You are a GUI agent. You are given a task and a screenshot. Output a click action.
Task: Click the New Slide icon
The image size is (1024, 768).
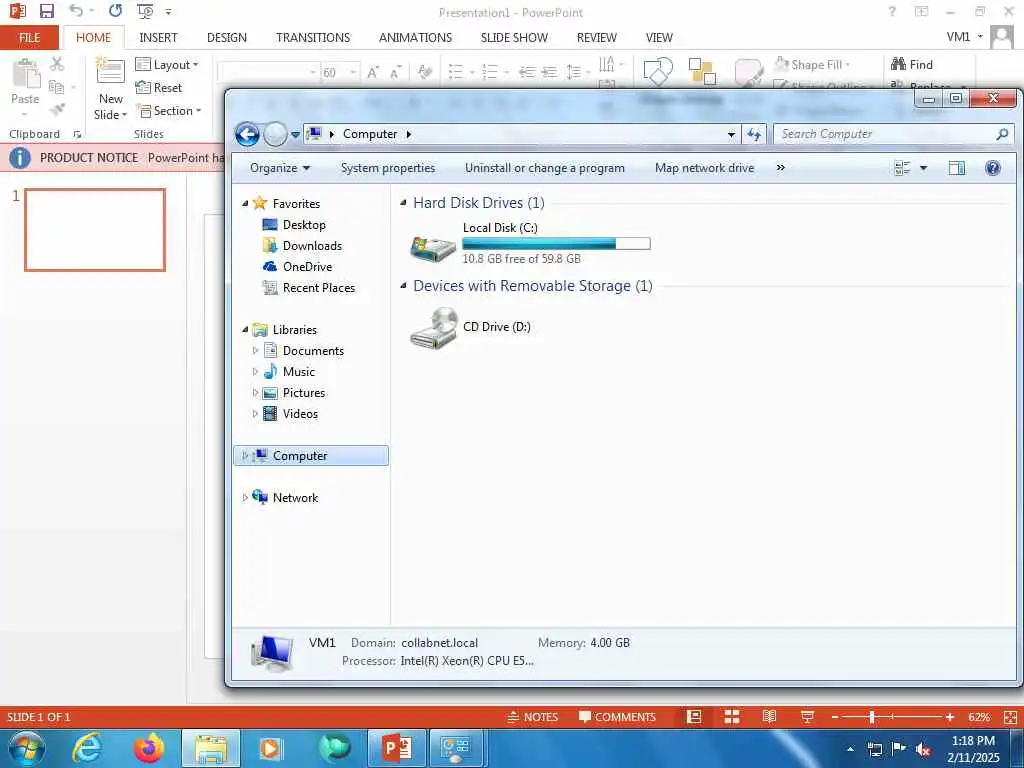click(x=110, y=72)
